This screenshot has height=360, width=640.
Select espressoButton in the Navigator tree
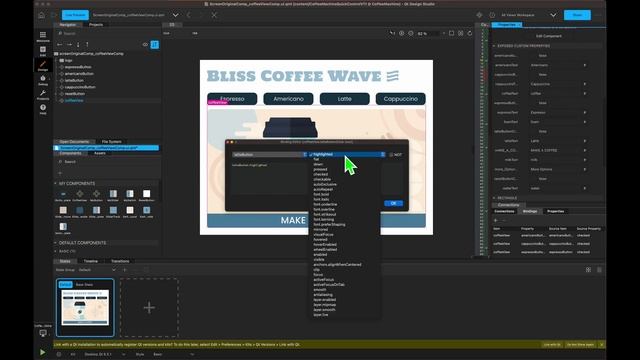78,67
